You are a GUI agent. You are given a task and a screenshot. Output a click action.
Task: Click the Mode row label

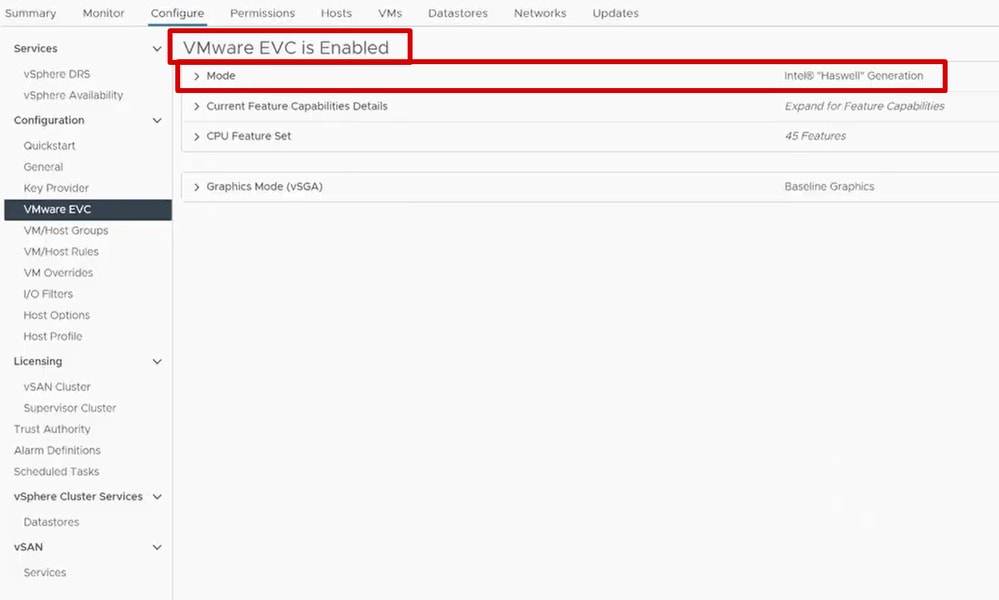(221, 76)
